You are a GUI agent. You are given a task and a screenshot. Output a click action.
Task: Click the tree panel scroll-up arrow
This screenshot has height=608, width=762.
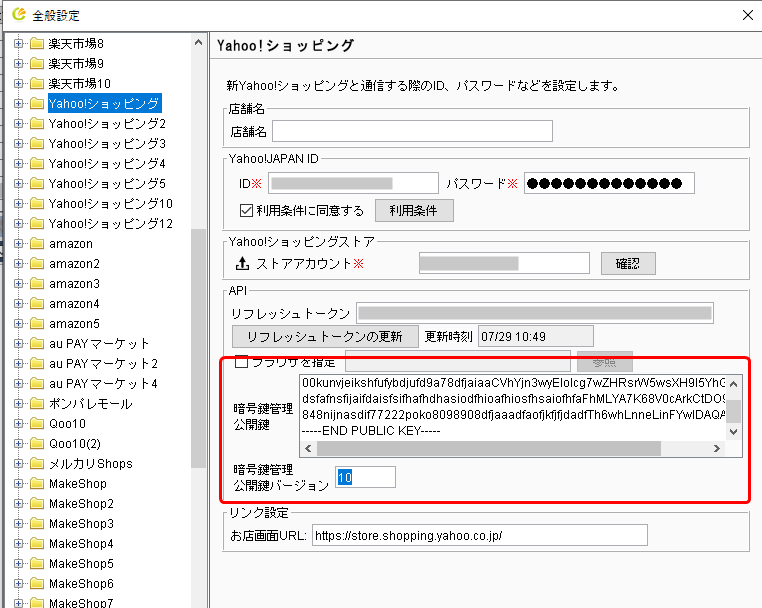click(x=198, y=43)
